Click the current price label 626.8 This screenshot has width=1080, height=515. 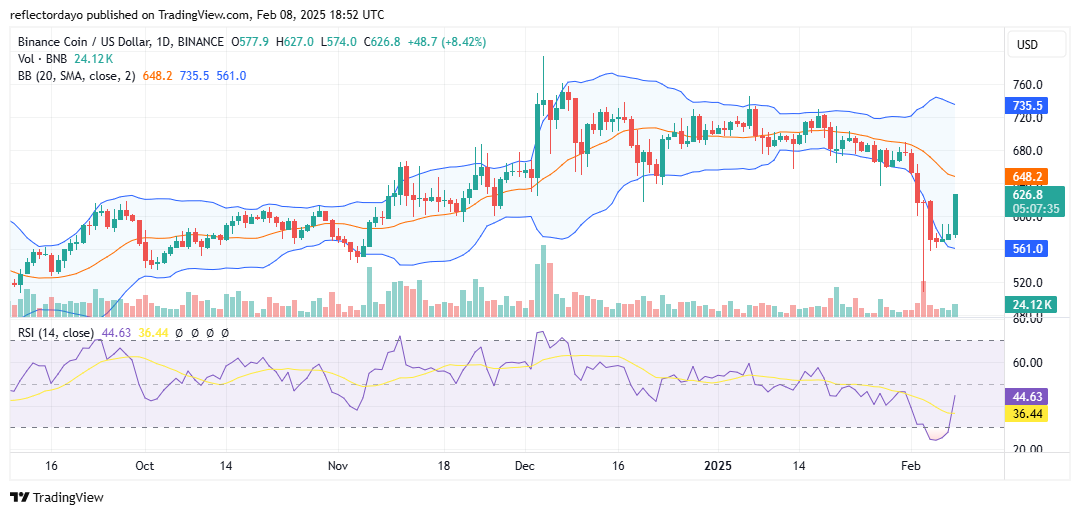click(x=1027, y=195)
